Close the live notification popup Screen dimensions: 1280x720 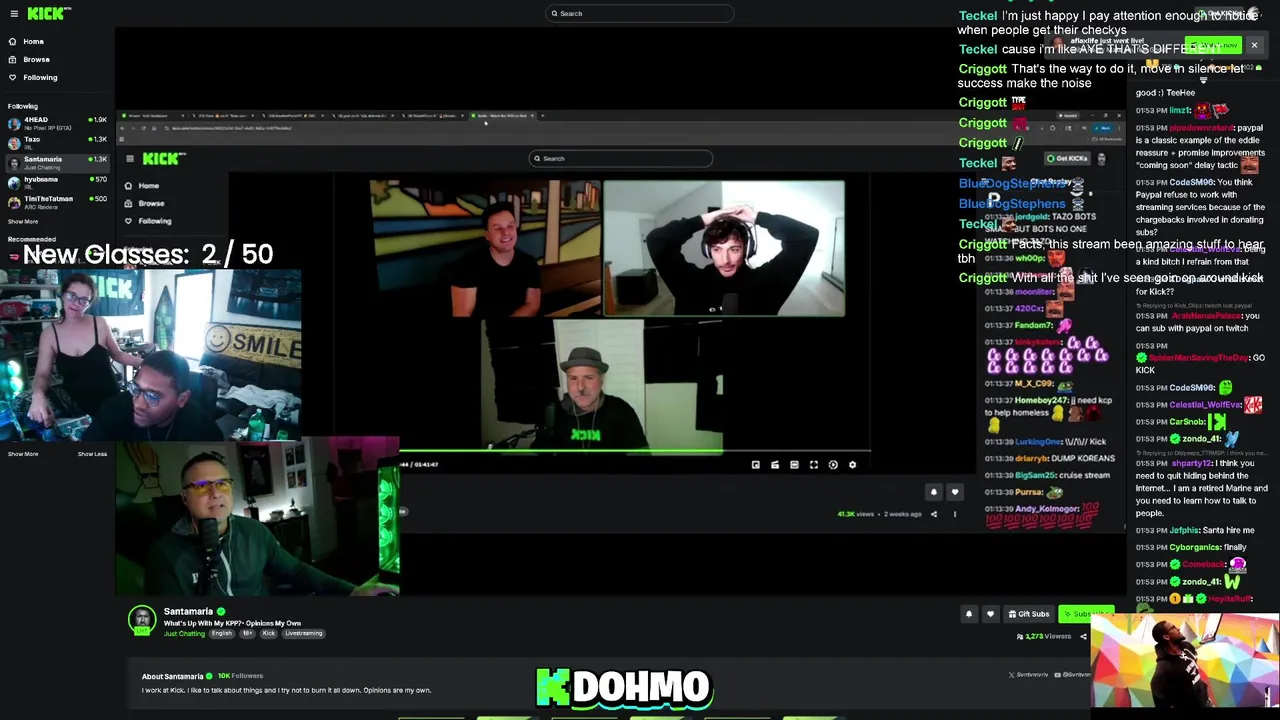1254,45
